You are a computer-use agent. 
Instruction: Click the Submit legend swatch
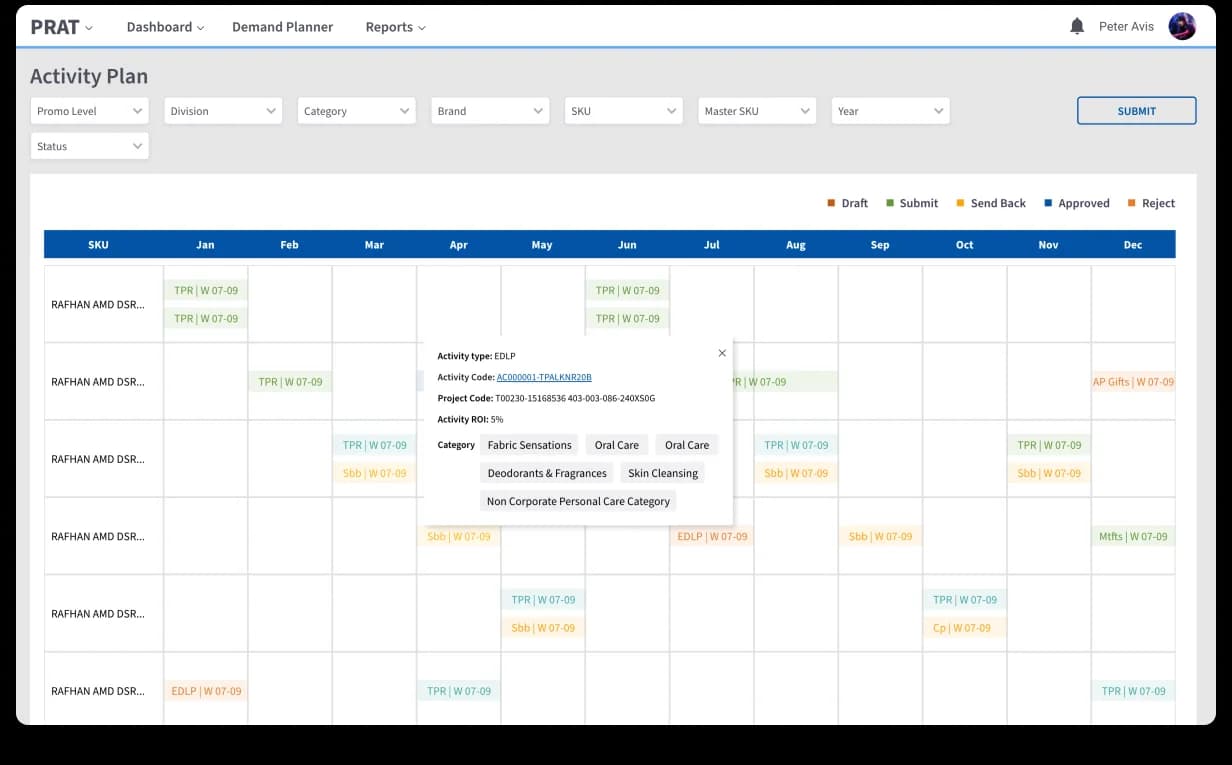point(890,203)
